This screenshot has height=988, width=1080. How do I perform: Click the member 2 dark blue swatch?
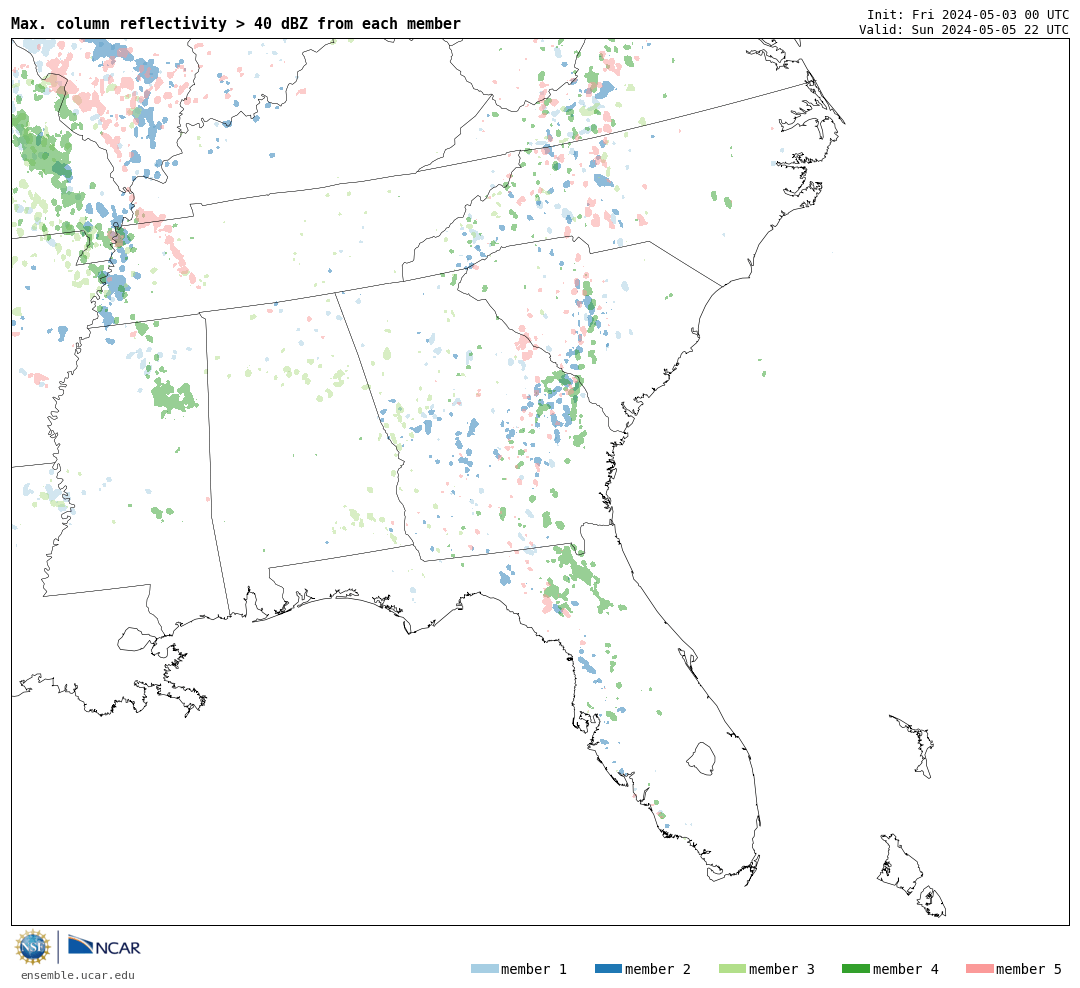(x=608, y=969)
